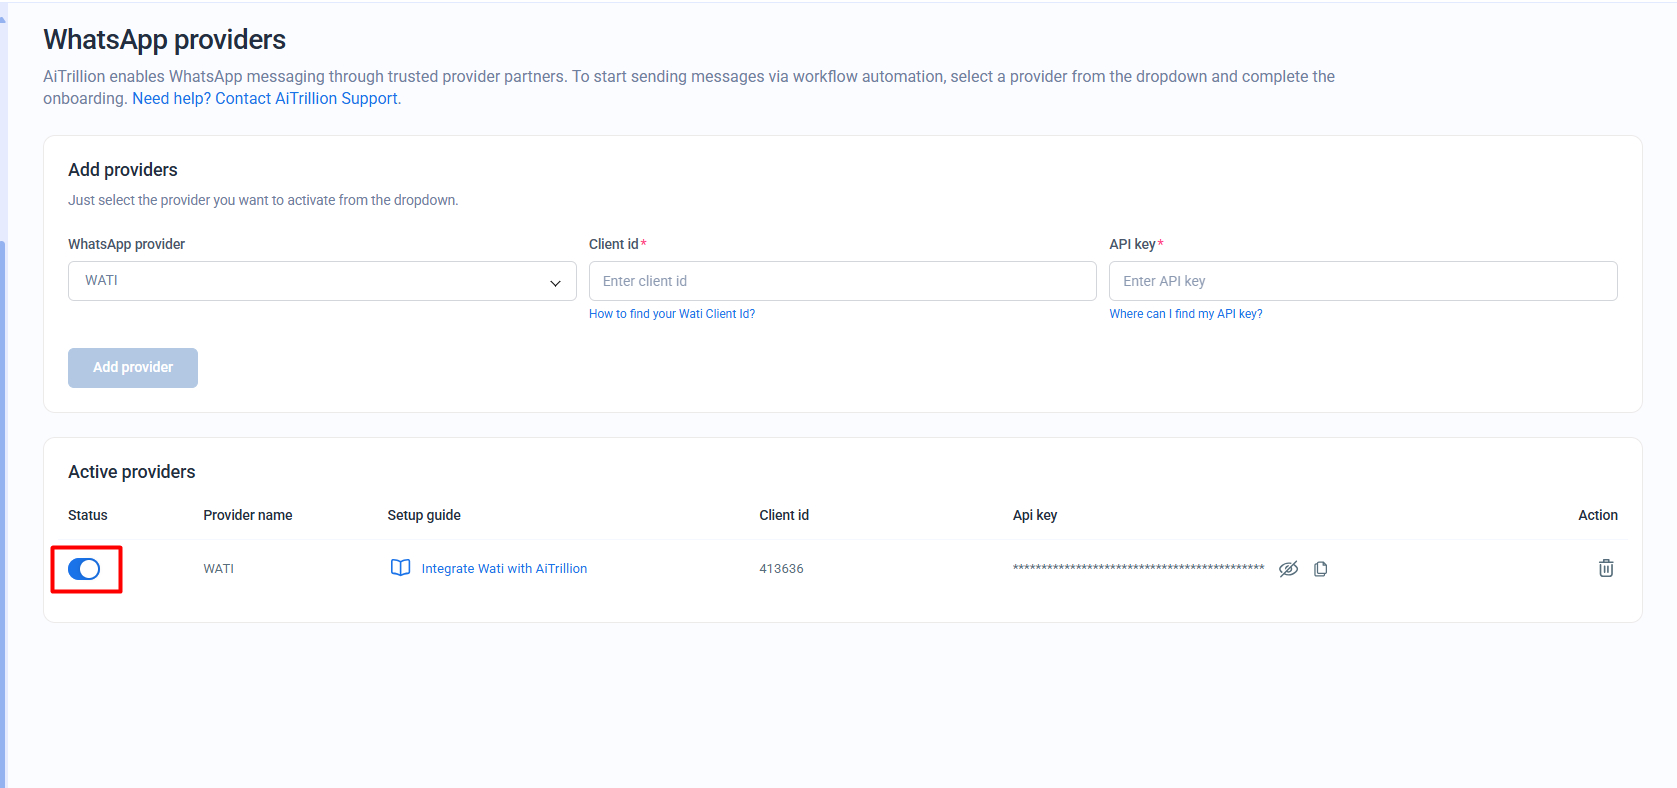Open 'Integrate Wati with AiTrillion' guide link
1677x788 pixels.
[x=504, y=568]
